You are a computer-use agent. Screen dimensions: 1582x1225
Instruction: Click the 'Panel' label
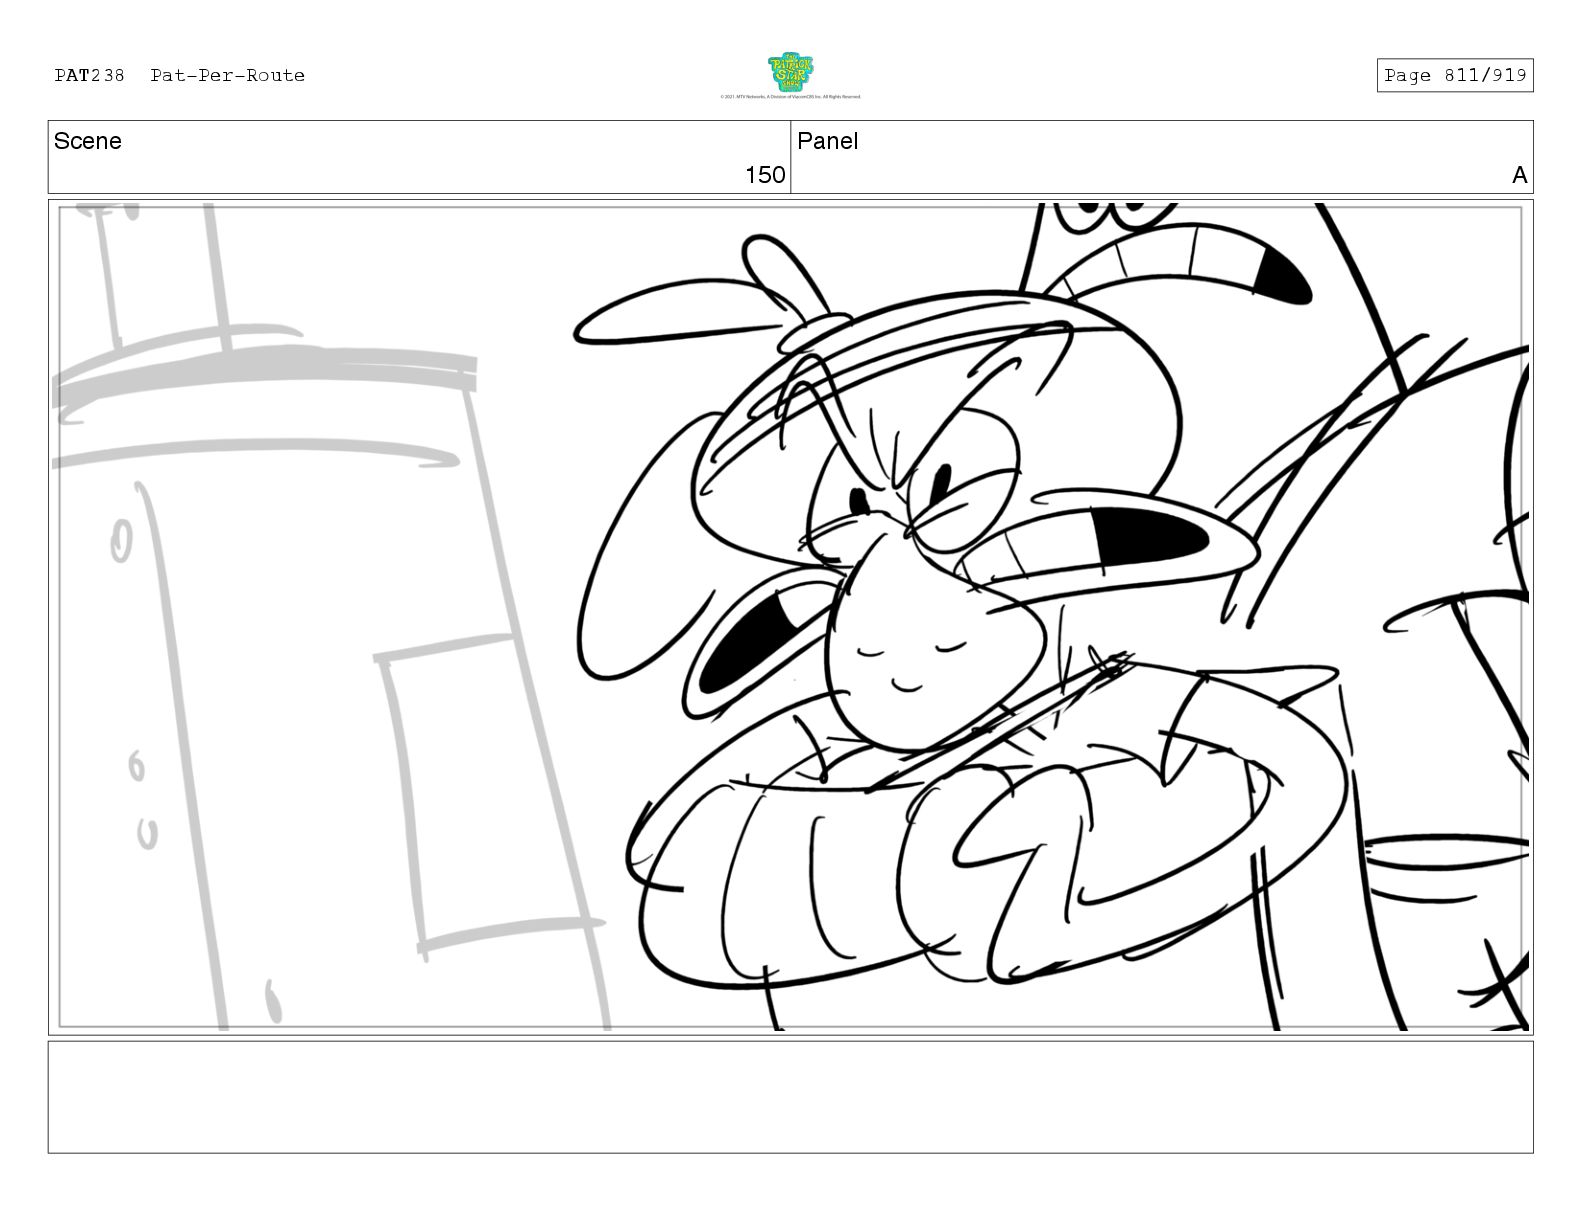coord(828,141)
